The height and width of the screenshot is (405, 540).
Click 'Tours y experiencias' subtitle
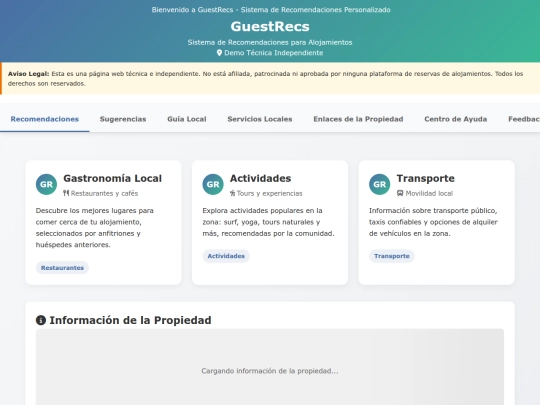[269, 193]
